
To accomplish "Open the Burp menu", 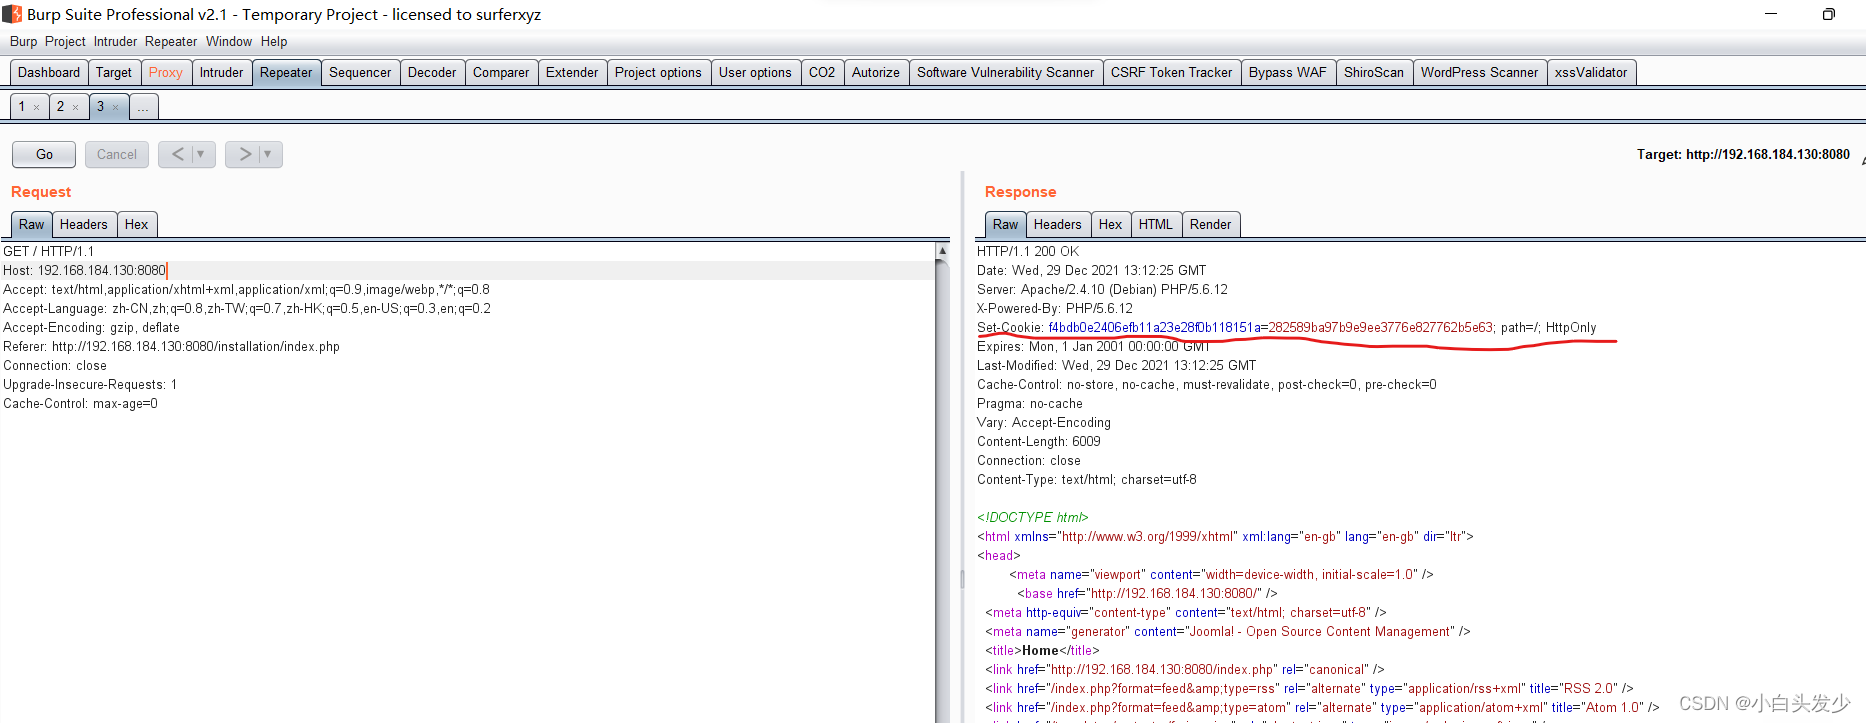I will click(24, 41).
